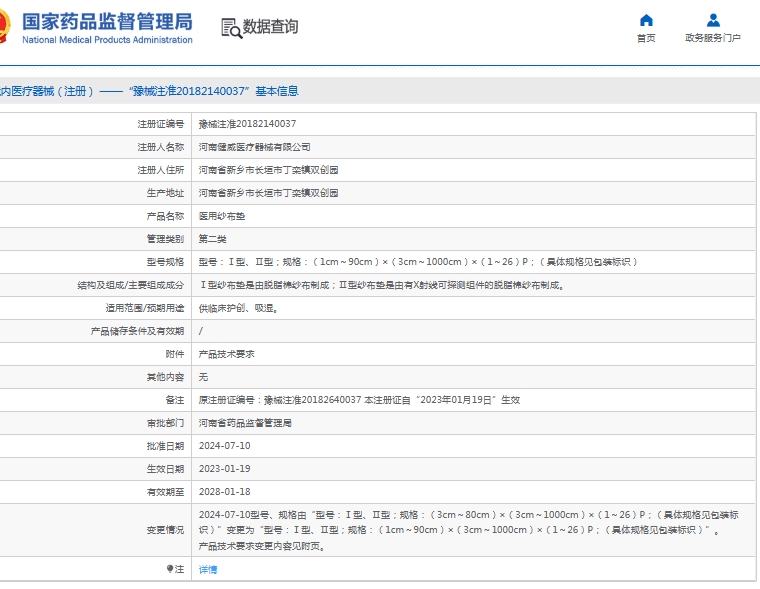Click the 附件 label
This screenshot has width=760, height=589.
click(174, 354)
